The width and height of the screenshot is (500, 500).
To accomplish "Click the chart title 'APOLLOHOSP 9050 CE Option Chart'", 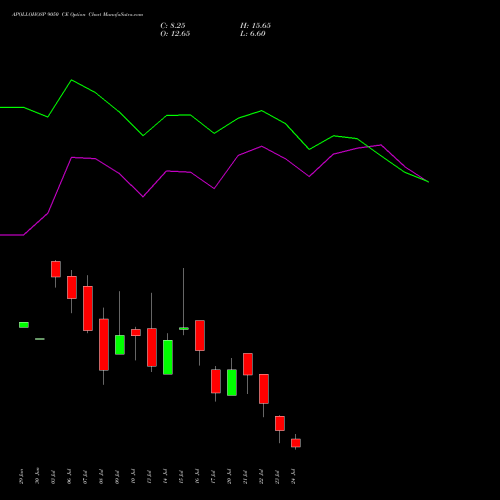I will tap(56, 15).
